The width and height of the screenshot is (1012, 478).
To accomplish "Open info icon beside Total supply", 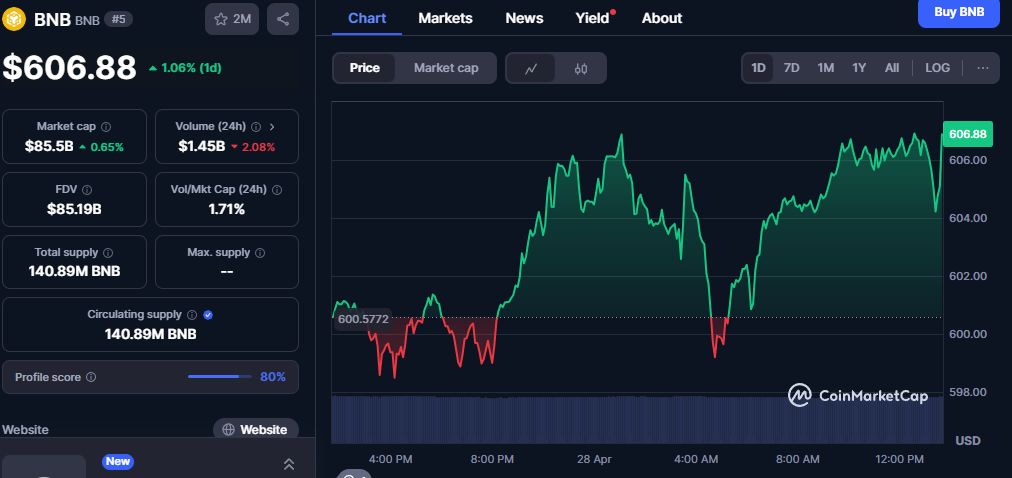I will (108, 253).
